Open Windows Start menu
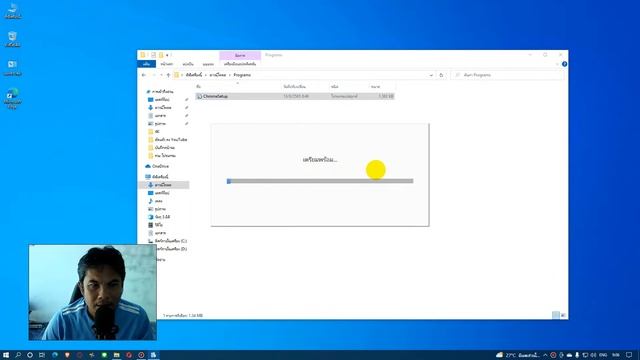Screen dimensions: 640x360 (x=6, y=355)
